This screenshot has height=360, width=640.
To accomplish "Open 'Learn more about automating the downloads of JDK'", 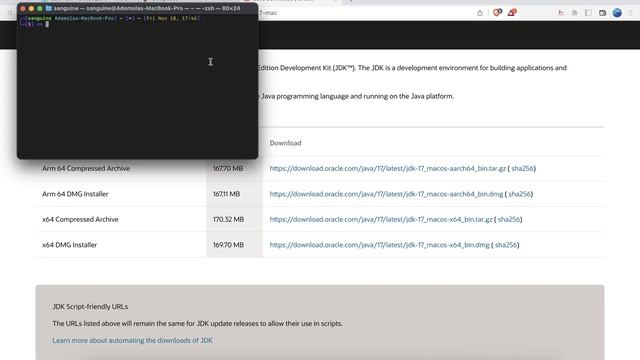I will 132,340.
